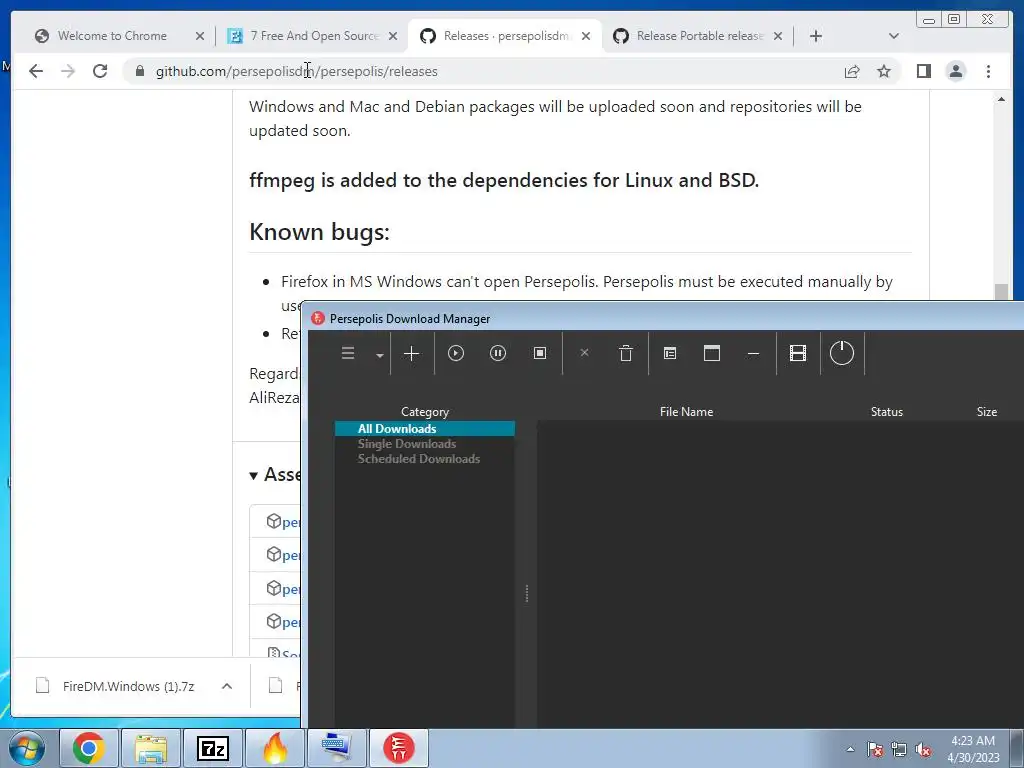Click the muted volume tray icon
The width and height of the screenshot is (1024, 768).
click(x=923, y=750)
